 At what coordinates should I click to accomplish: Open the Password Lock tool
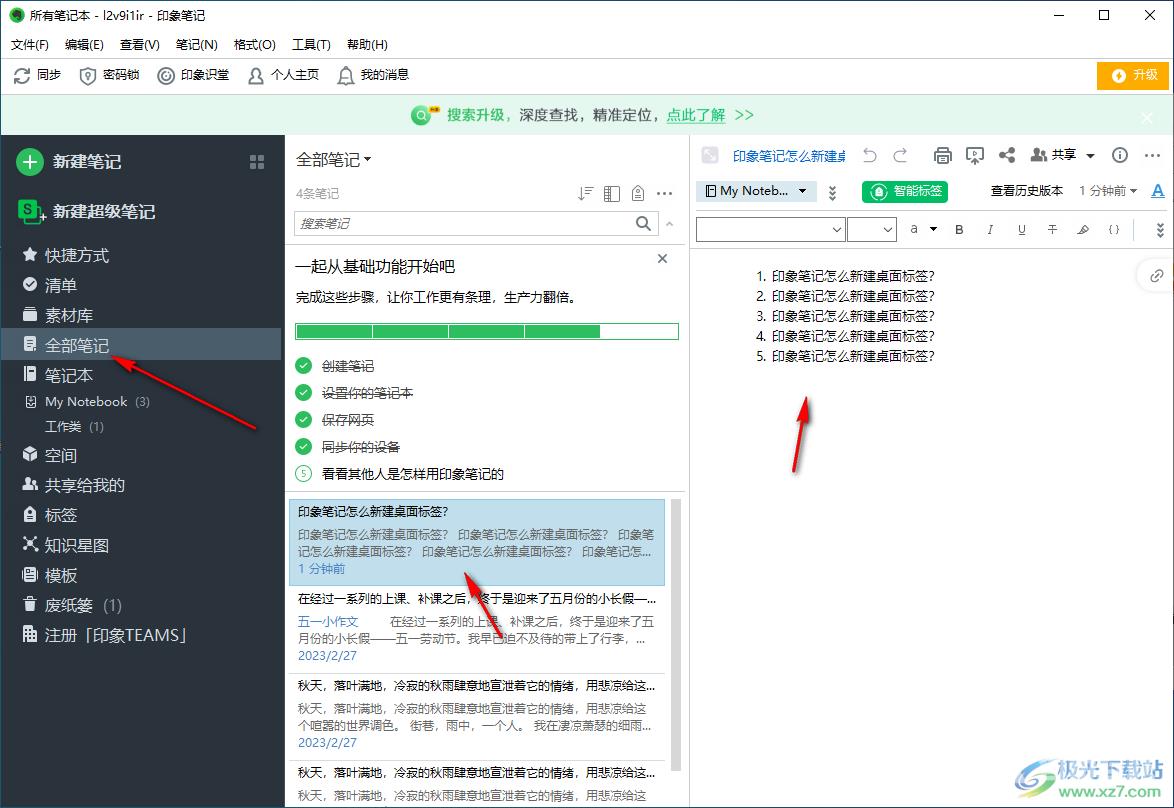click(x=109, y=75)
